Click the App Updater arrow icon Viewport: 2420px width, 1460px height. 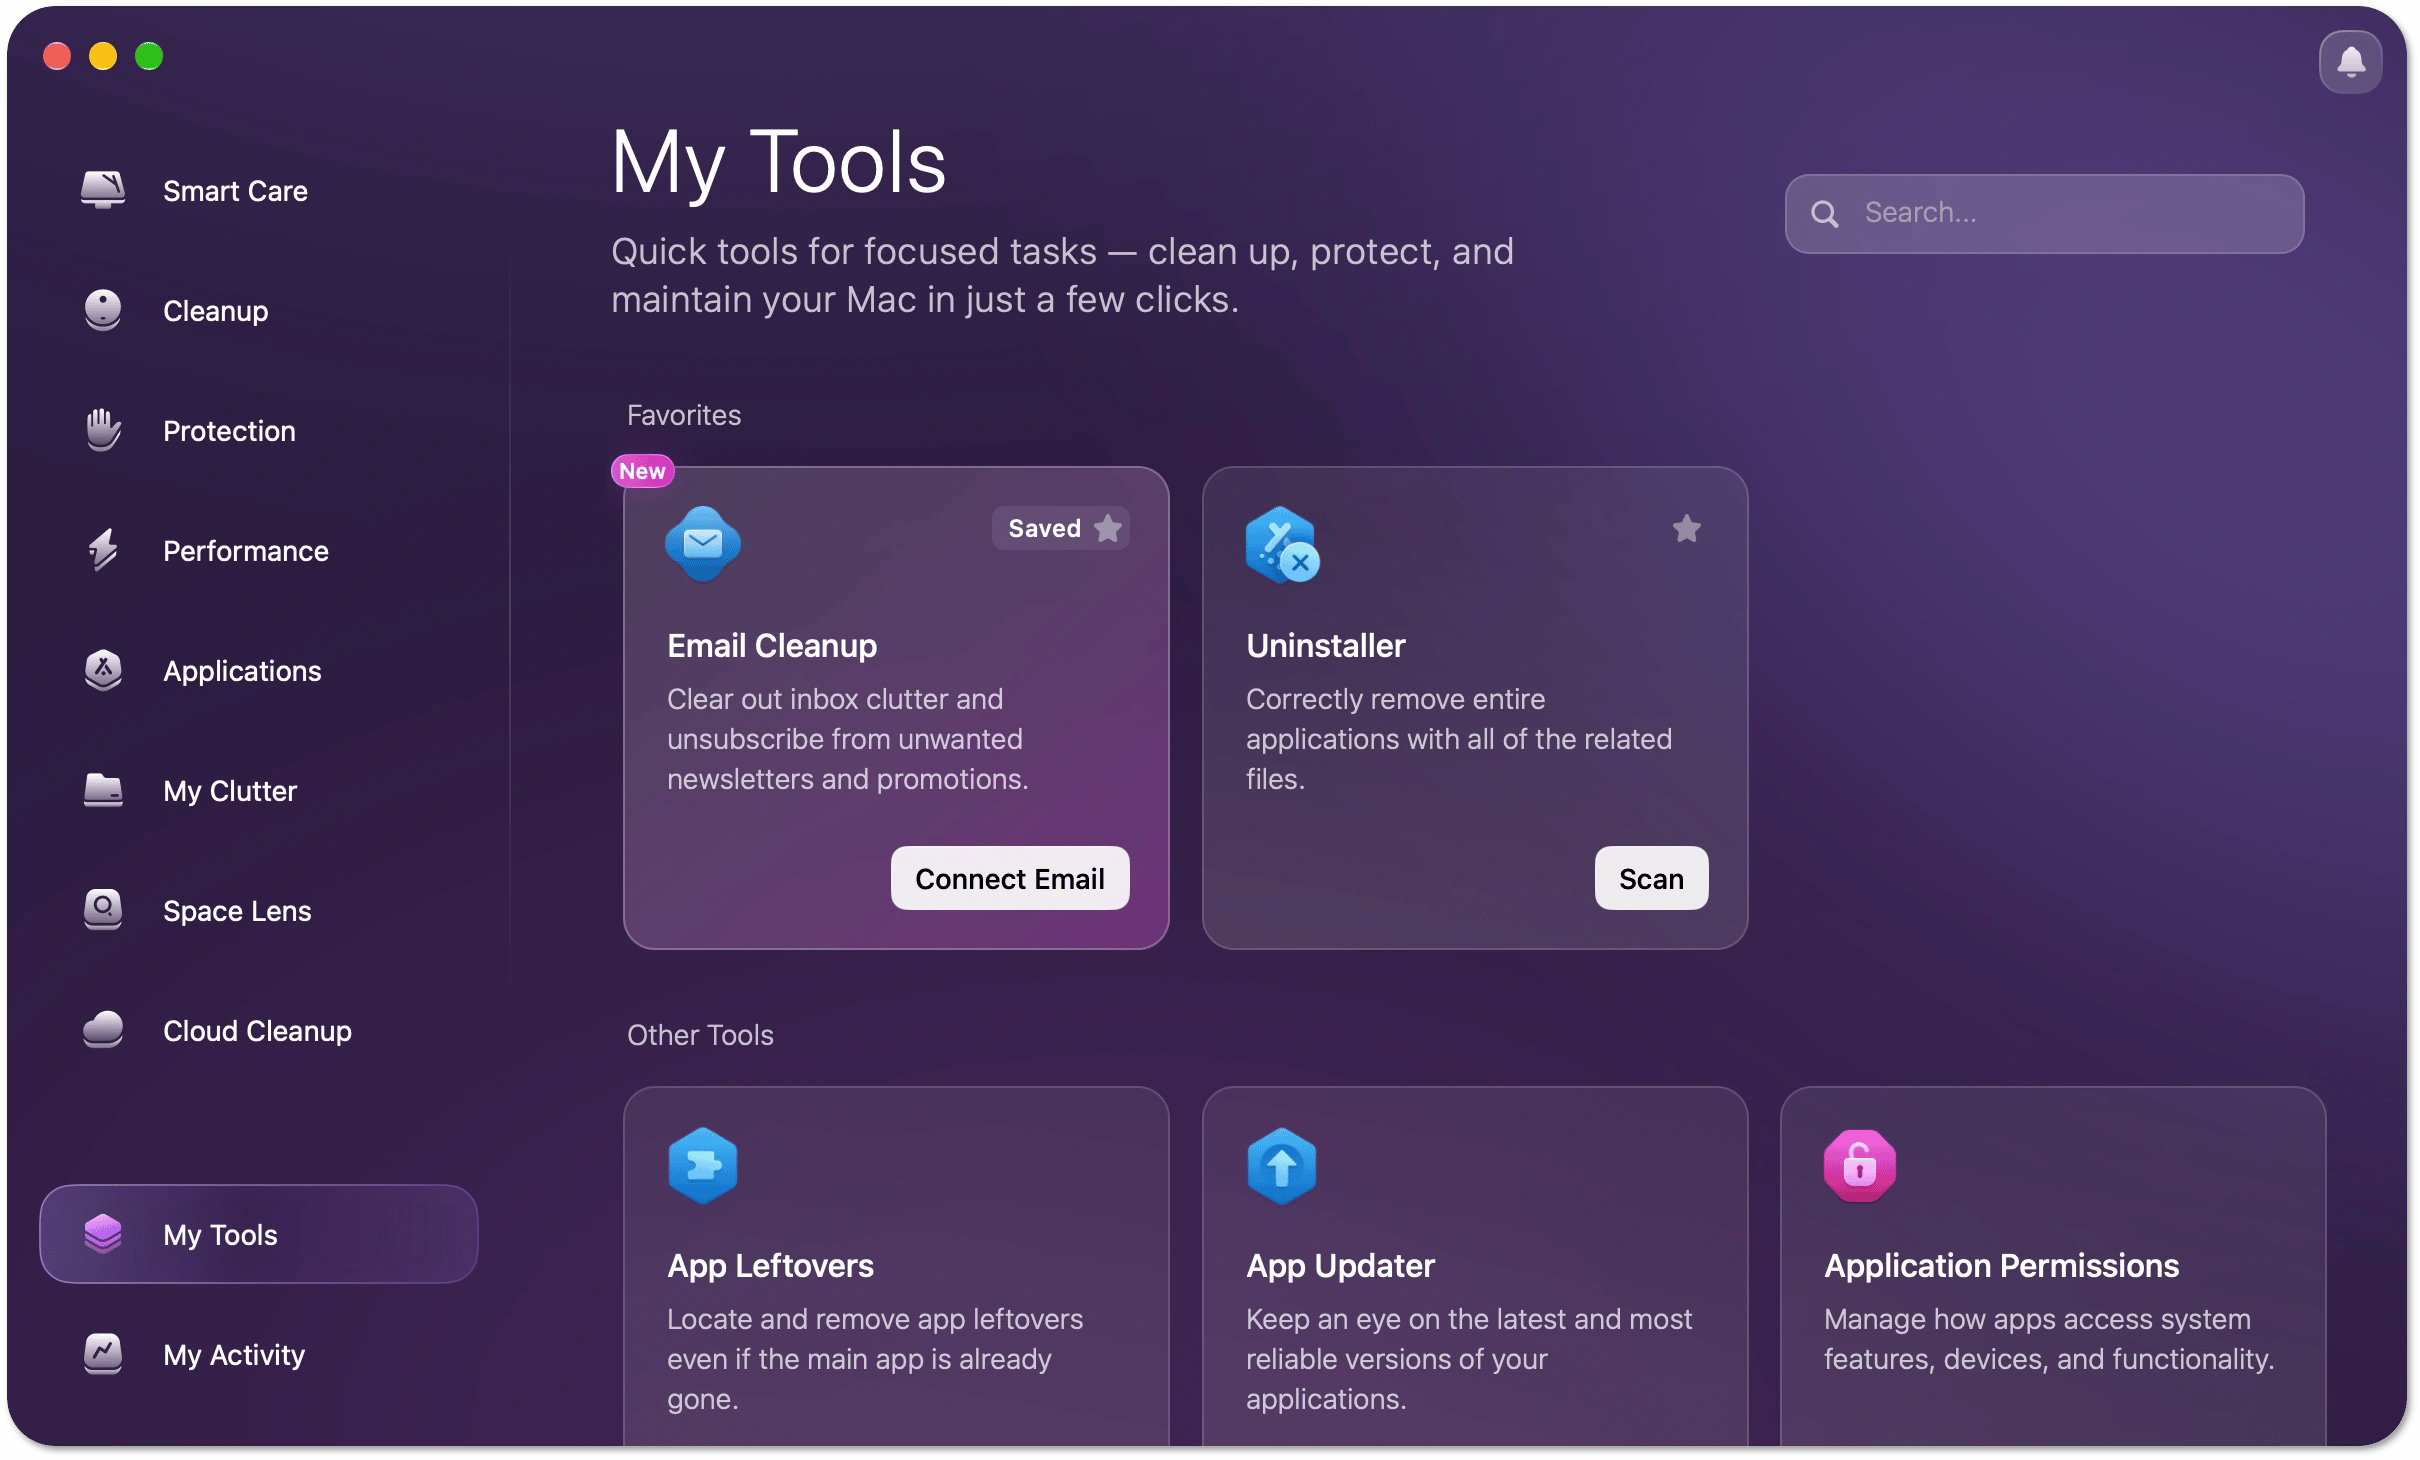tap(1282, 1166)
